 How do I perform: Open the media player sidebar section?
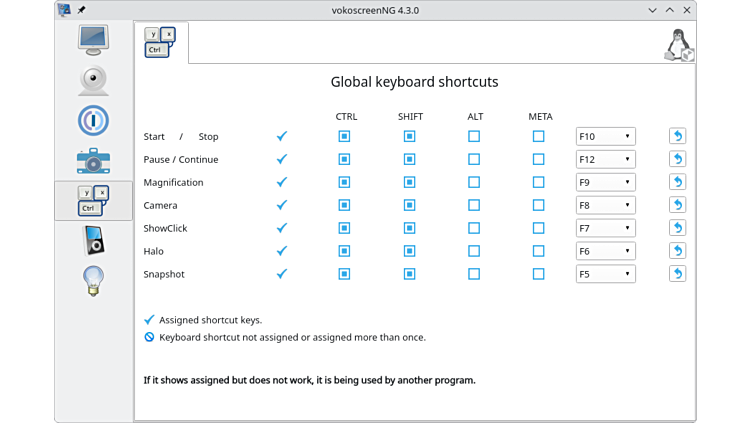tap(93, 241)
